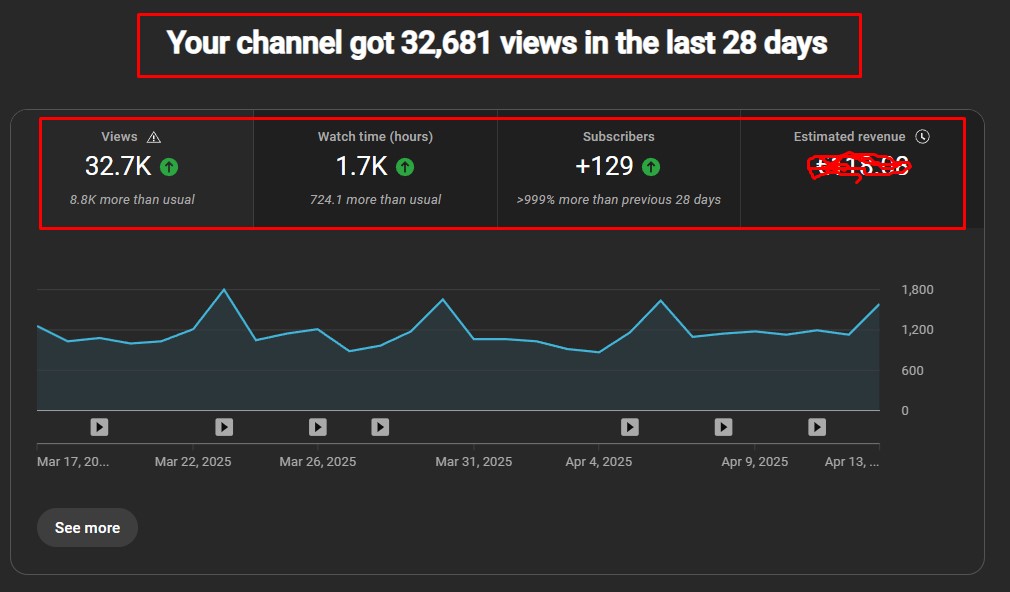Click the green up arrow beside +129
Screen dimensions: 1010x592
(651, 166)
